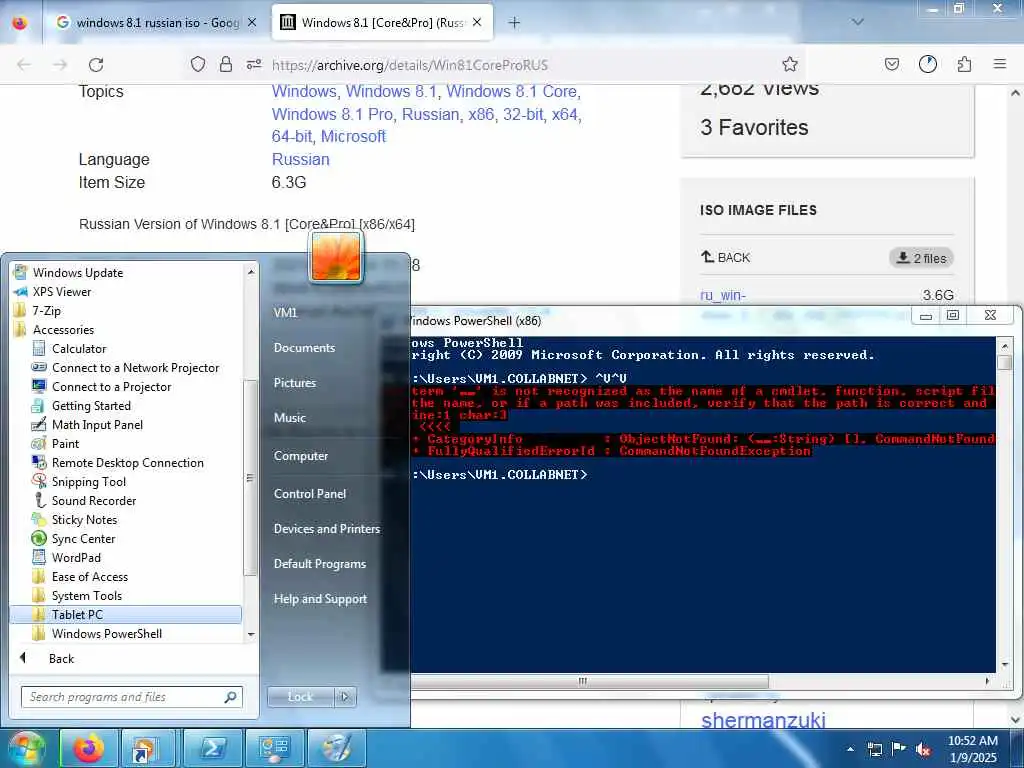Open Getting Started item
Viewport: 1024px width, 768px height.
tap(91, 406)
